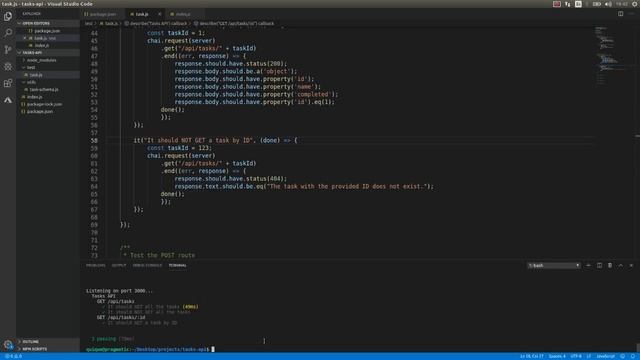The image size is (640, 360).
Task: Select the Terminal panel tab
Action: 178,265
